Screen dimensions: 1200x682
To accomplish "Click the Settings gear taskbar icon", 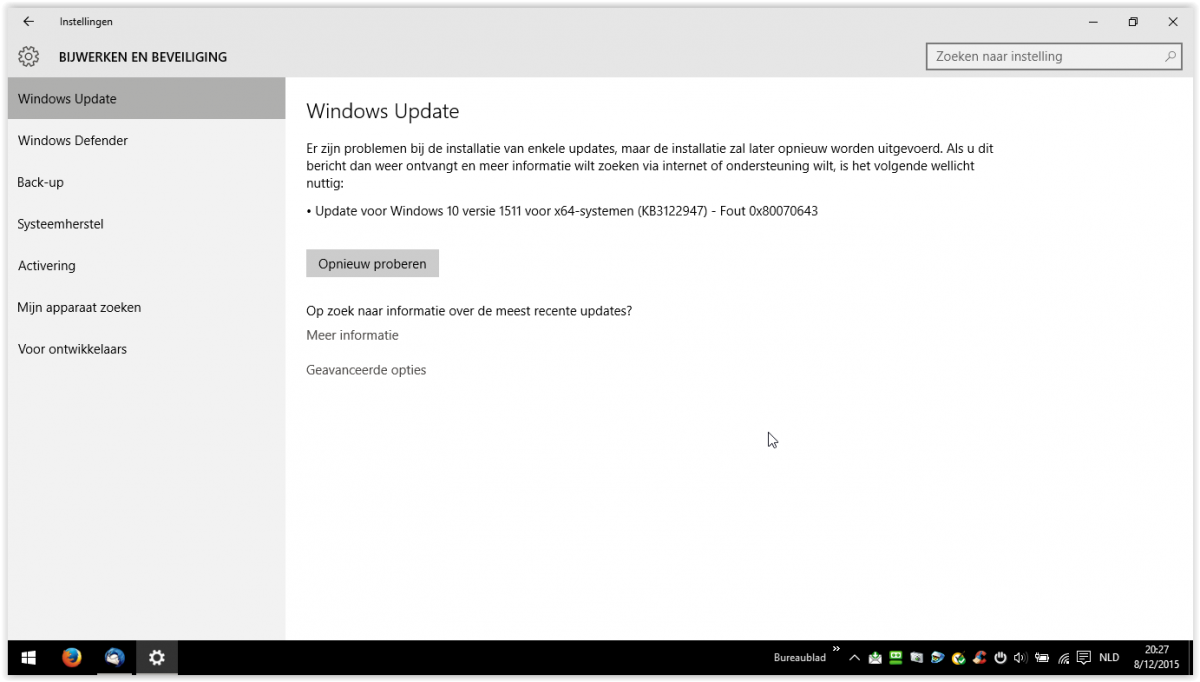I will [157, 658].
